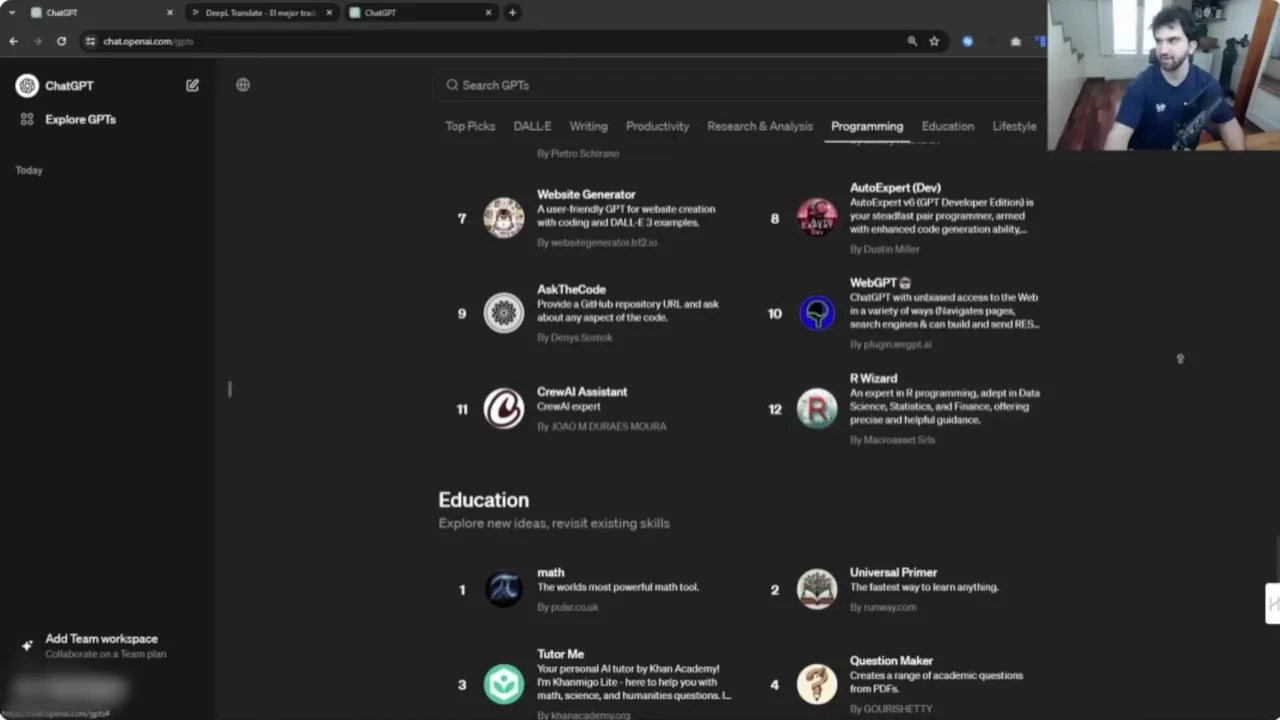Image resolution: width=1280 pixels, height=720 pixels.
Task: Open the tab search dropdown arrow
Action: tap(11, 13)
